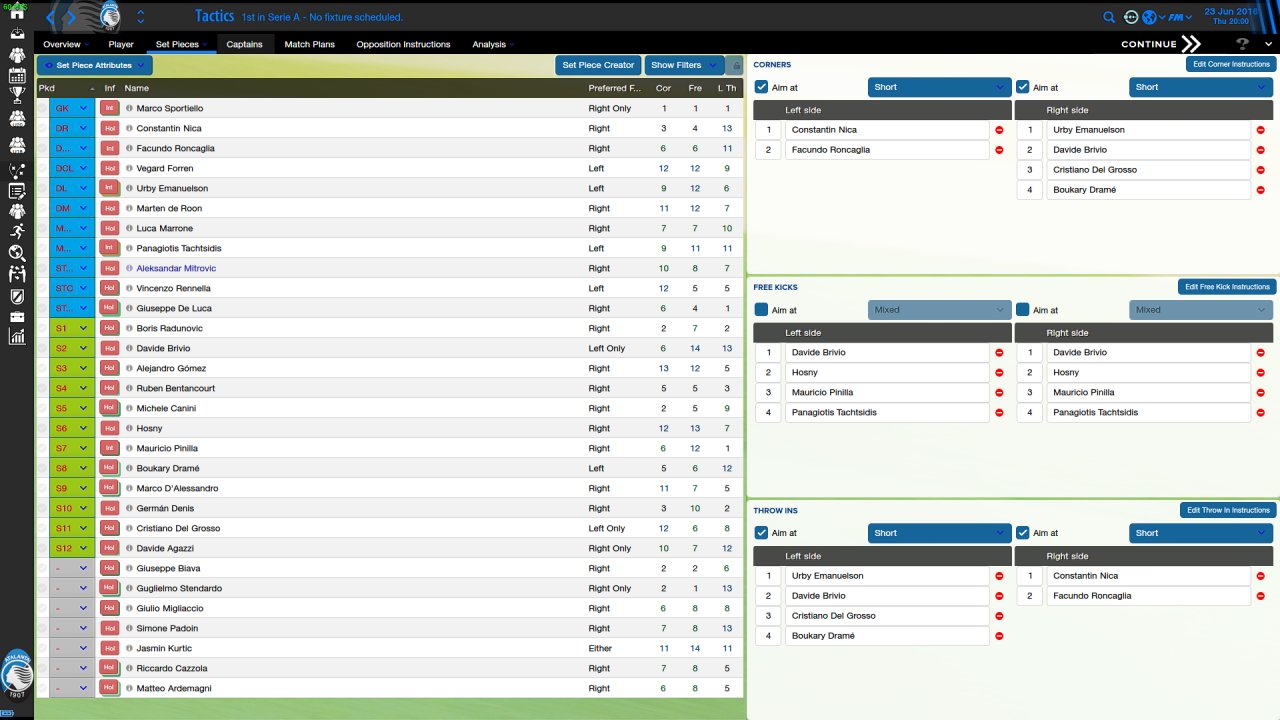The width and height of the screenshot is (1280, 720).
Task: Switch to the Captains tab
Action: click(244, 44)
